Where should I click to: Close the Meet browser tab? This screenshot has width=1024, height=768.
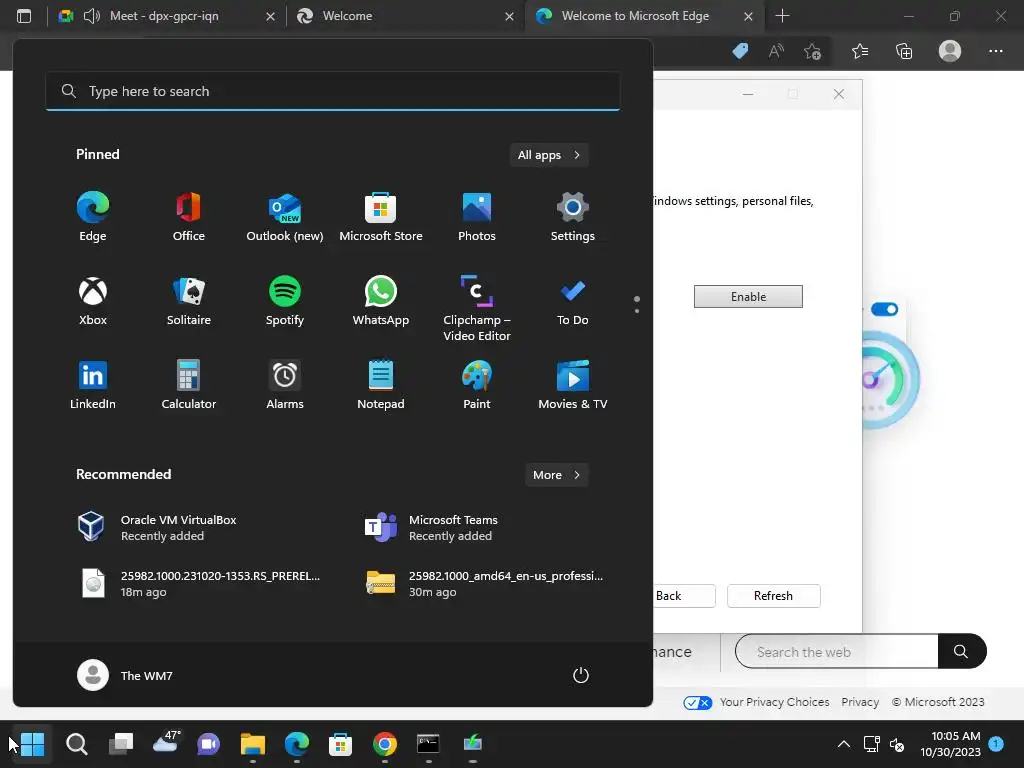click(x=270, y=16)
